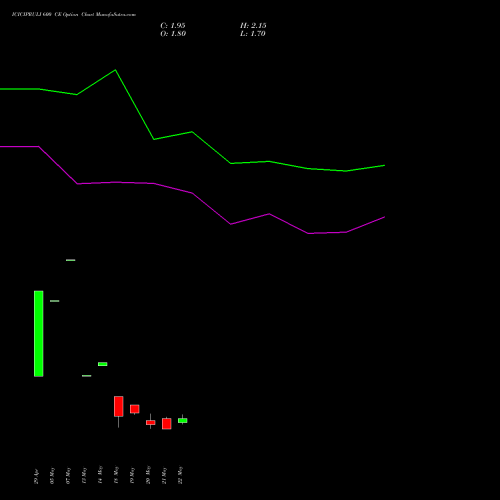500x500 pixels.
Task: Click the magenta line's right end
Action: click(x=384, y=217)
